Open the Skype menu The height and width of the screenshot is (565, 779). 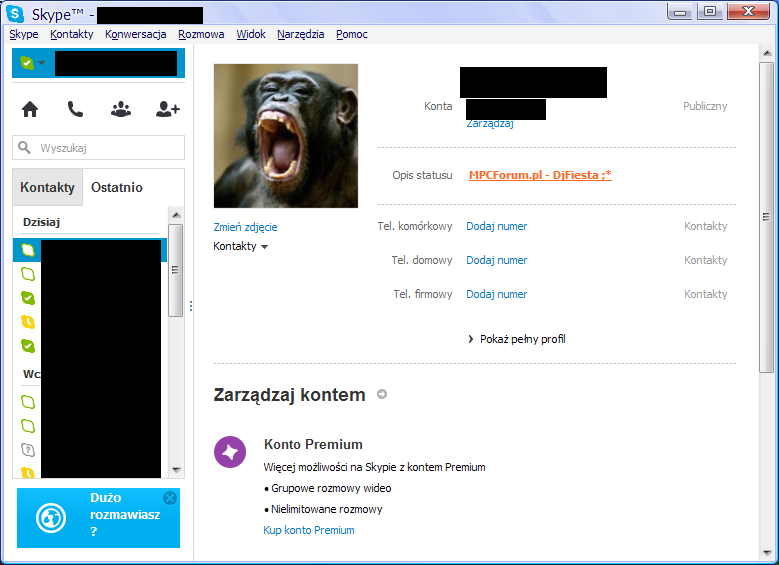click(24, 34)
